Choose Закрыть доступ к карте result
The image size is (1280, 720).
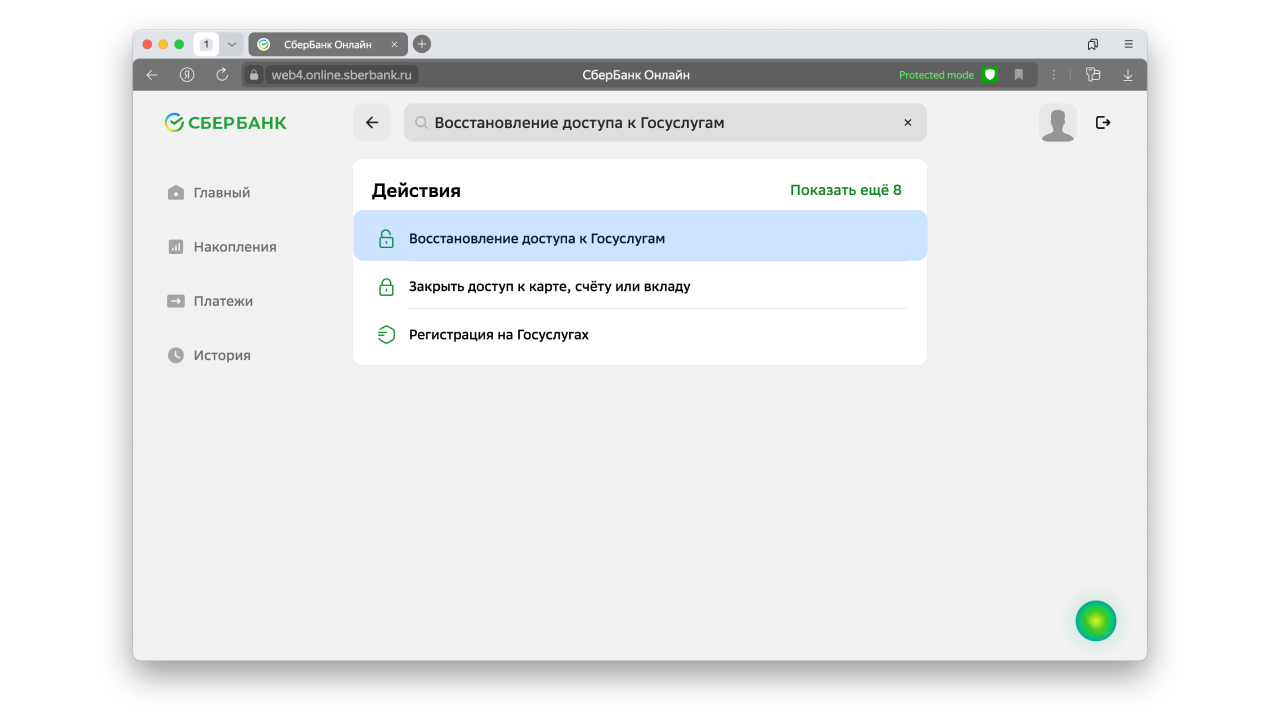(549, 287)
